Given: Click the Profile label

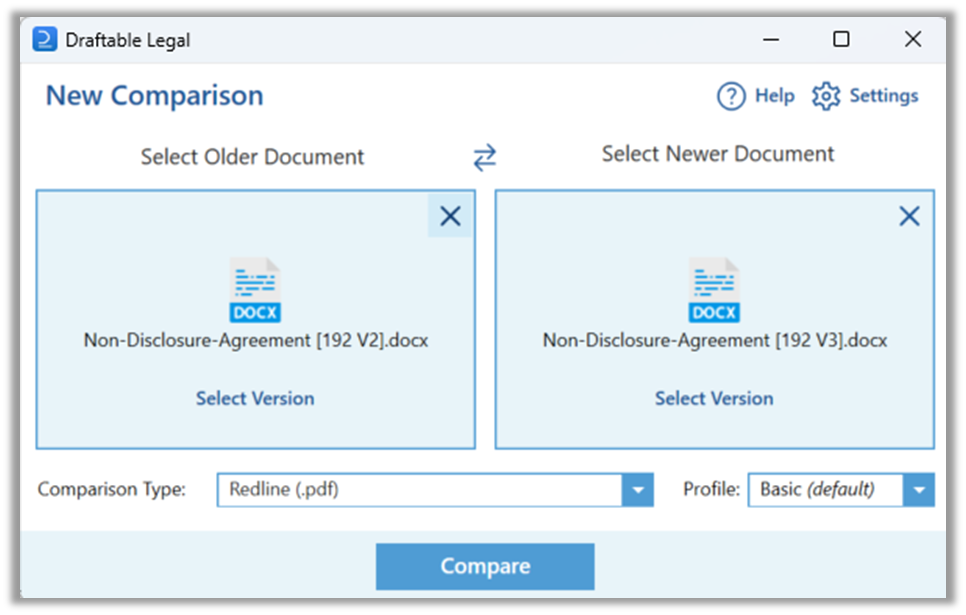Looking at the screenshot, I should coord(712,489).
